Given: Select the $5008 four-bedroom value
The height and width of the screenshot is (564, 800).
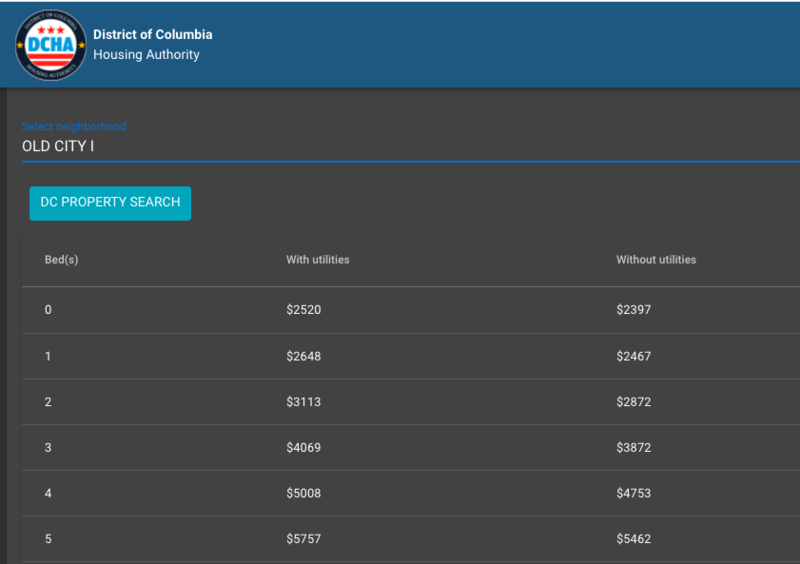Looking at the screenshot, I should click(x=303, y=493).
